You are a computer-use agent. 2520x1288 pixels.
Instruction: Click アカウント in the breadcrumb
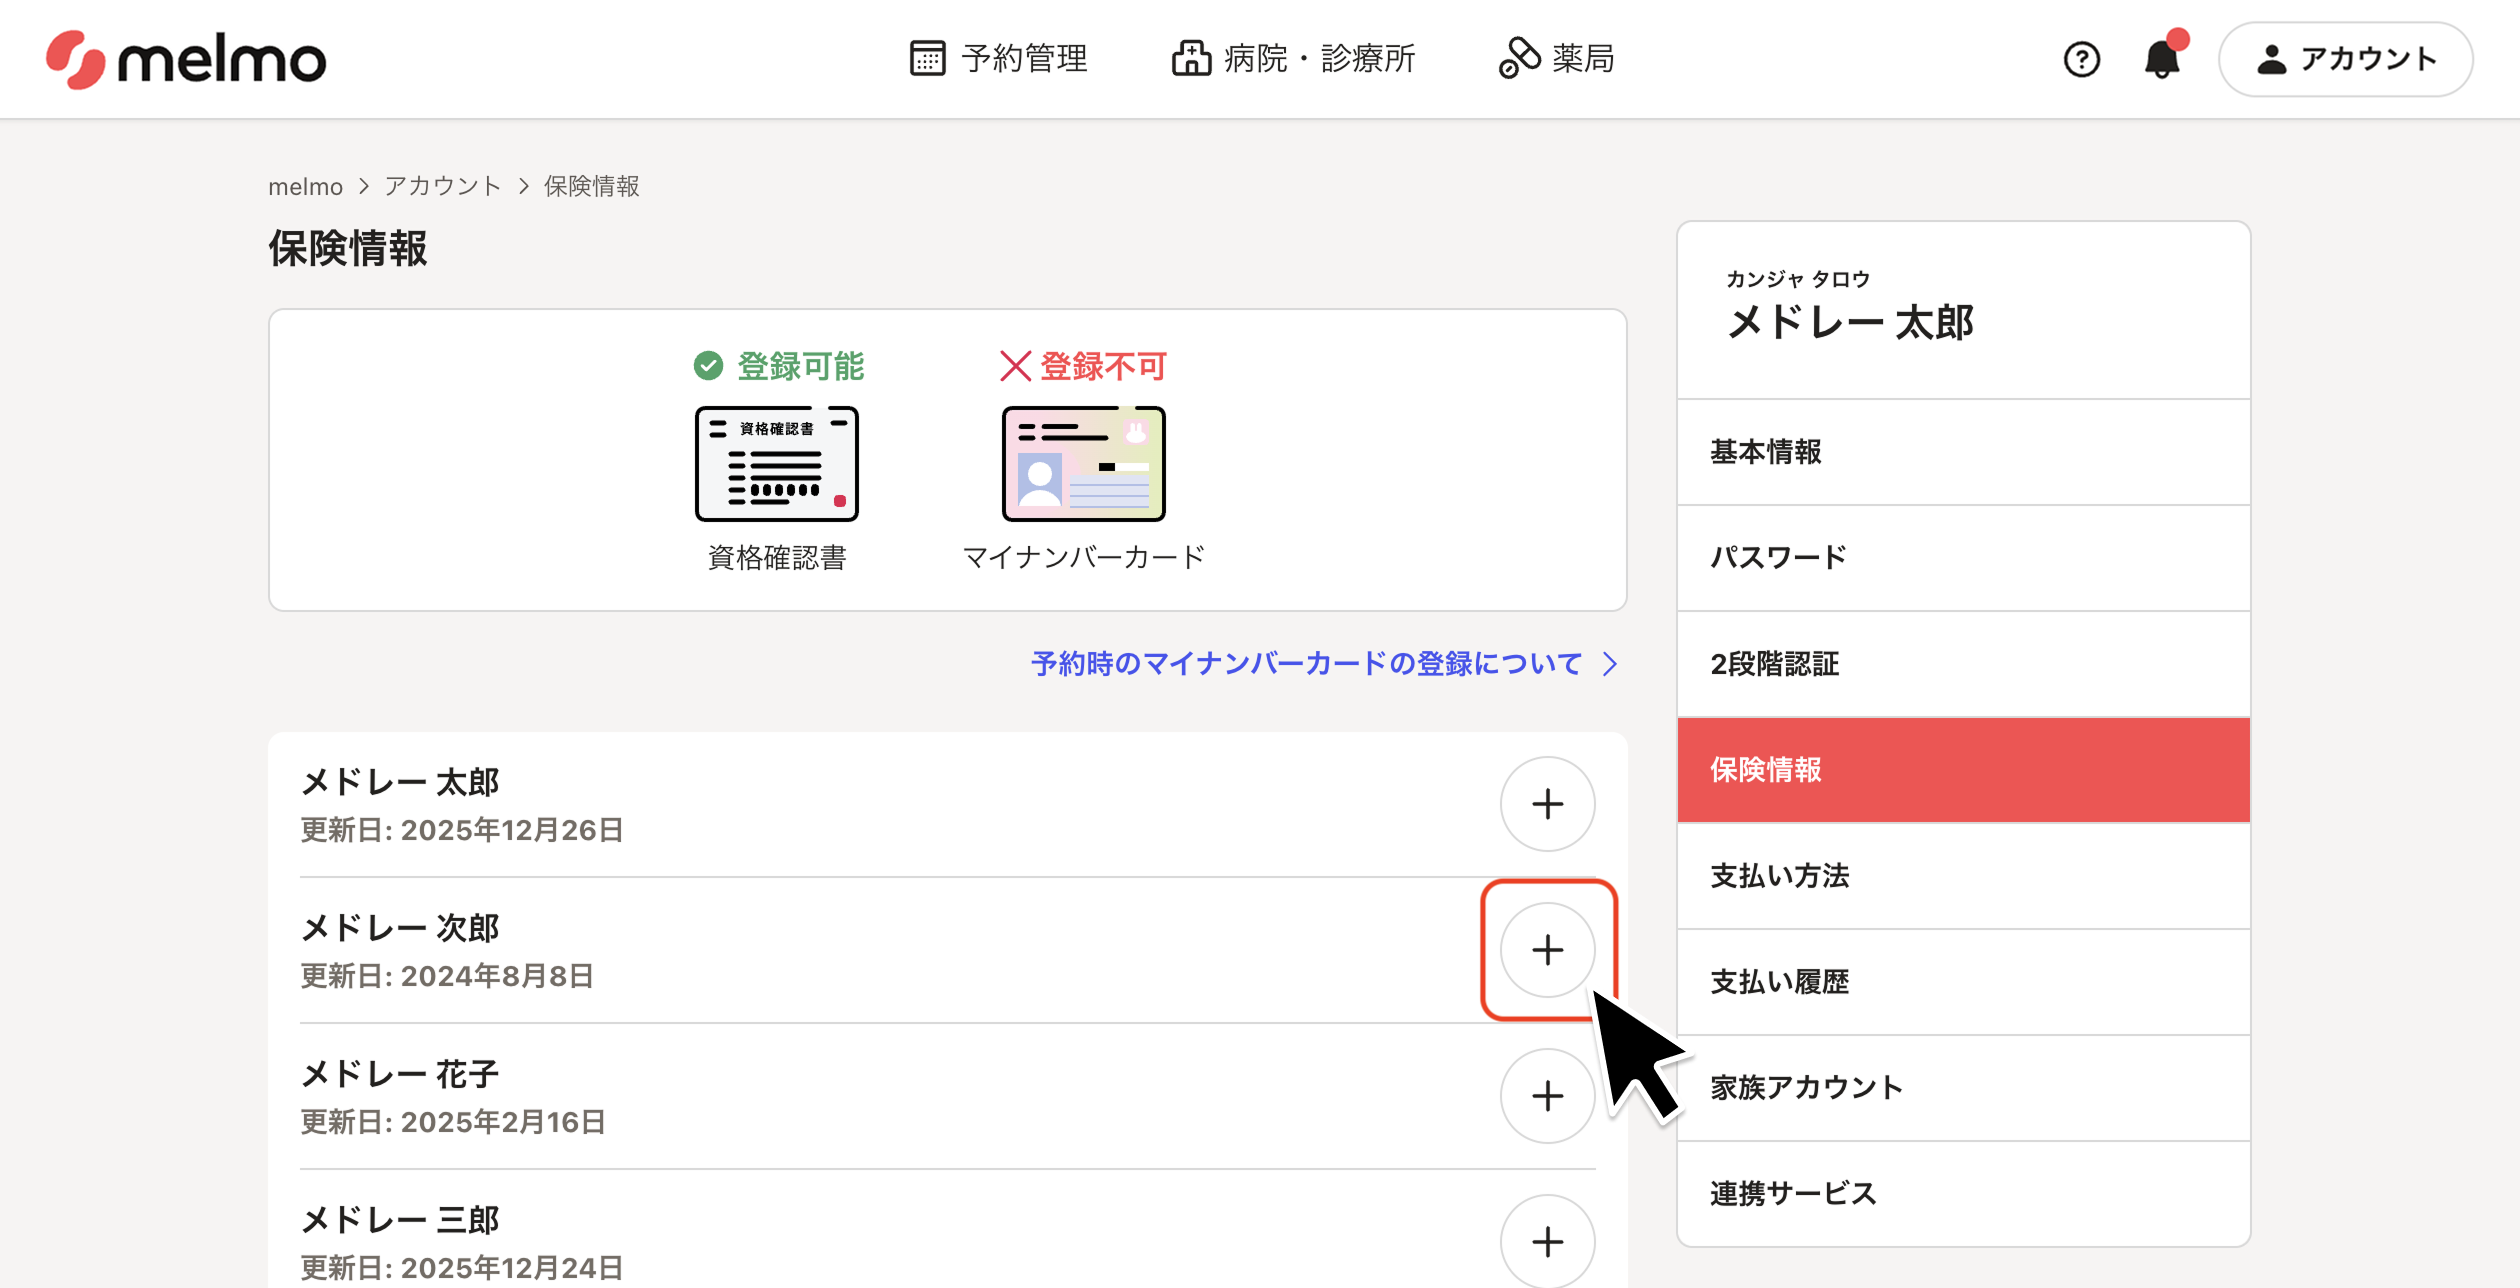pyautogui.click(x=442, y=187)
